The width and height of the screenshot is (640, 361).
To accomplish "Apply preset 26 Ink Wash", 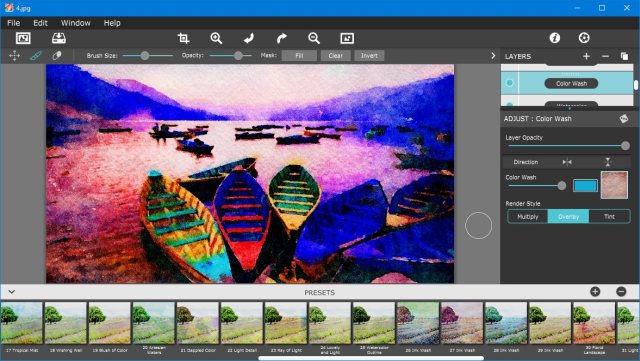I will click(418, 323).
